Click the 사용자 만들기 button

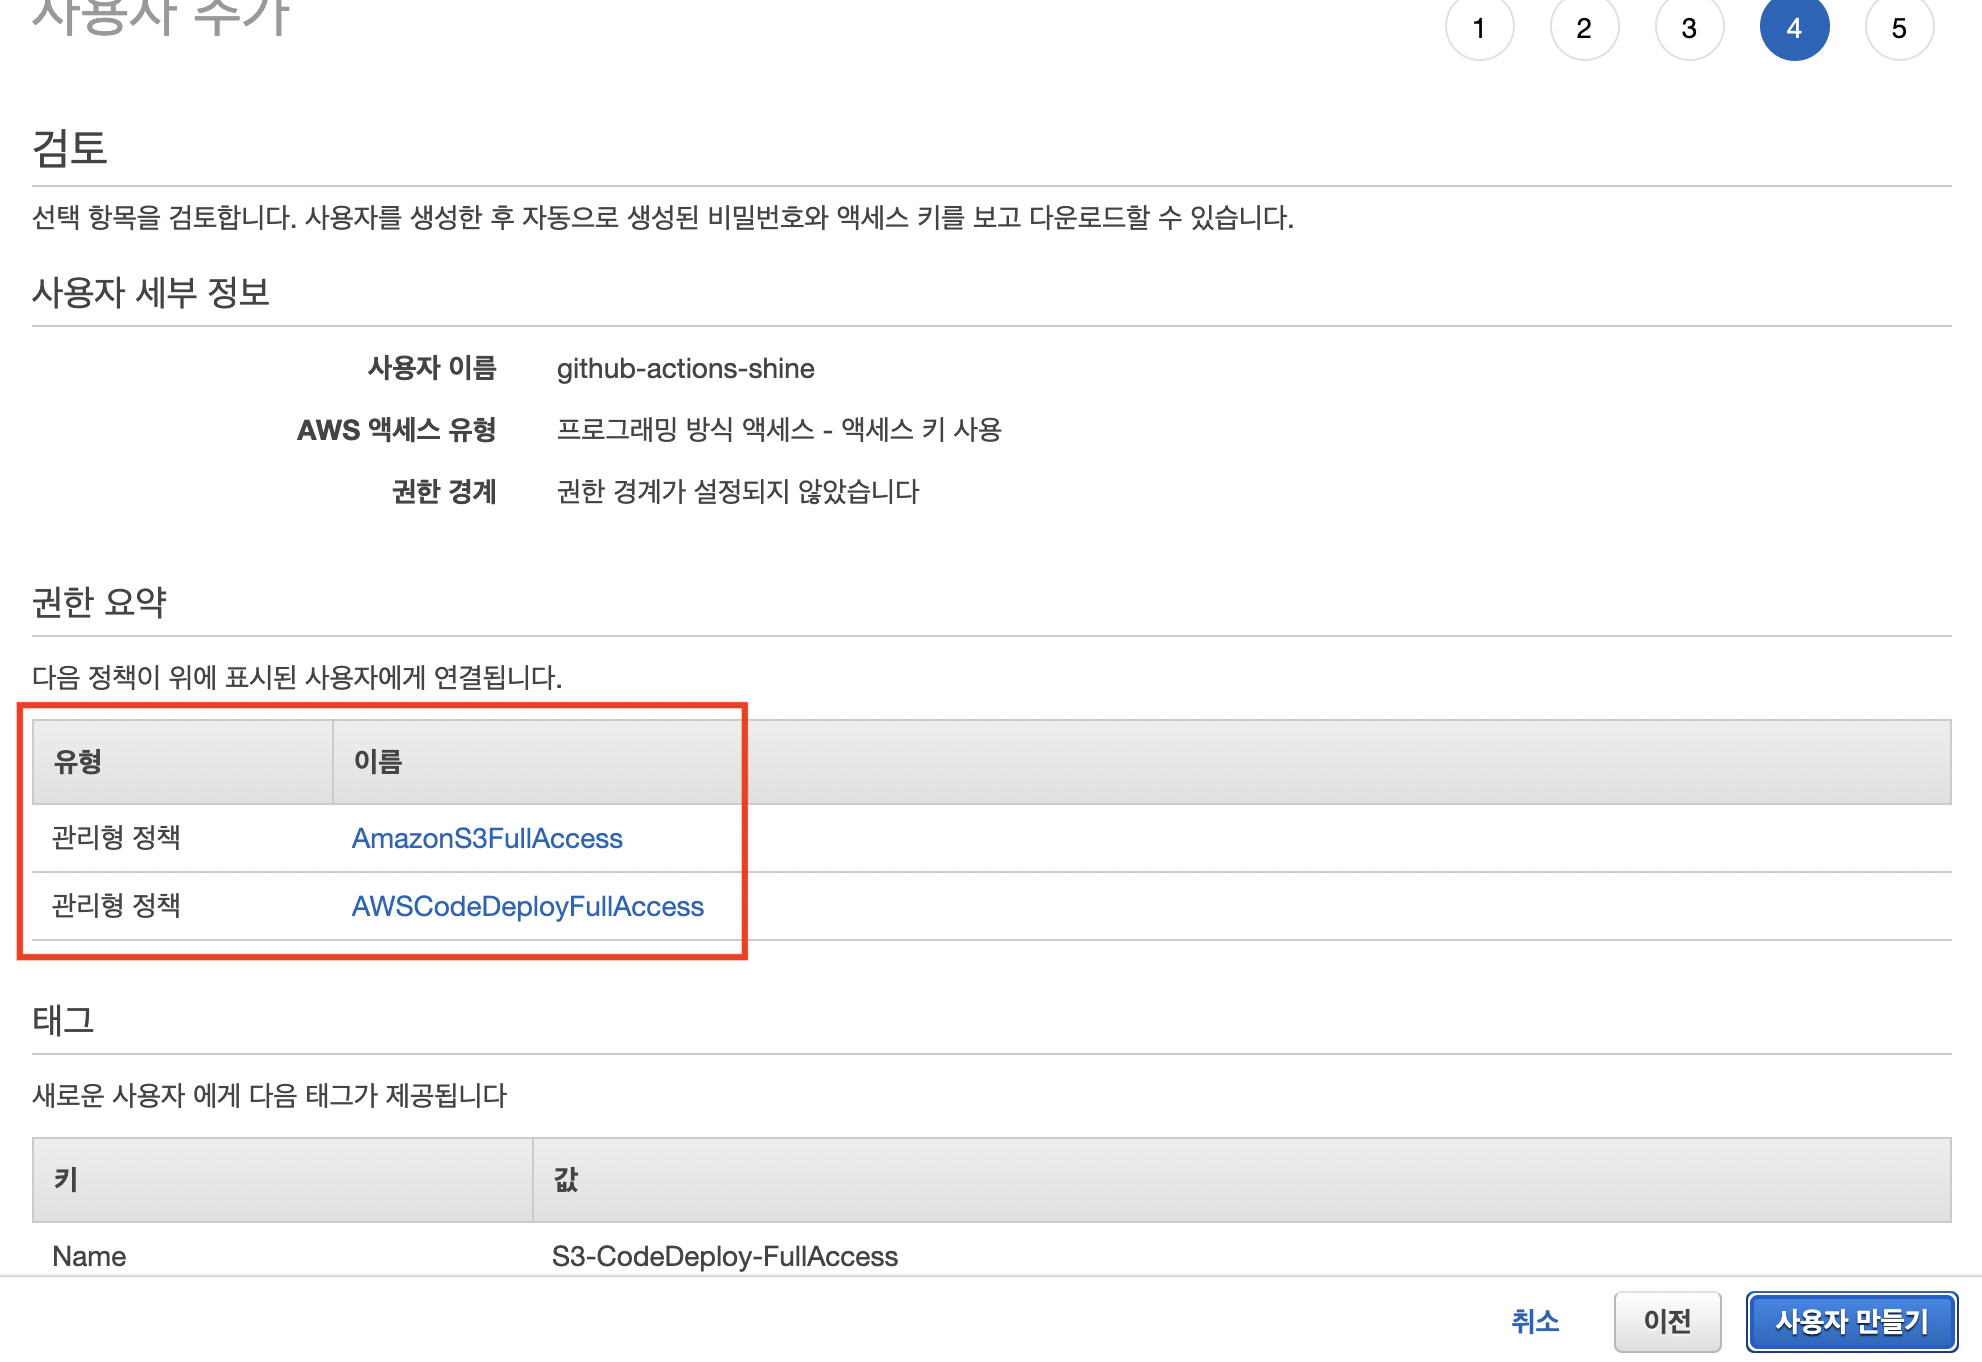click(x=1851, y=1321)
